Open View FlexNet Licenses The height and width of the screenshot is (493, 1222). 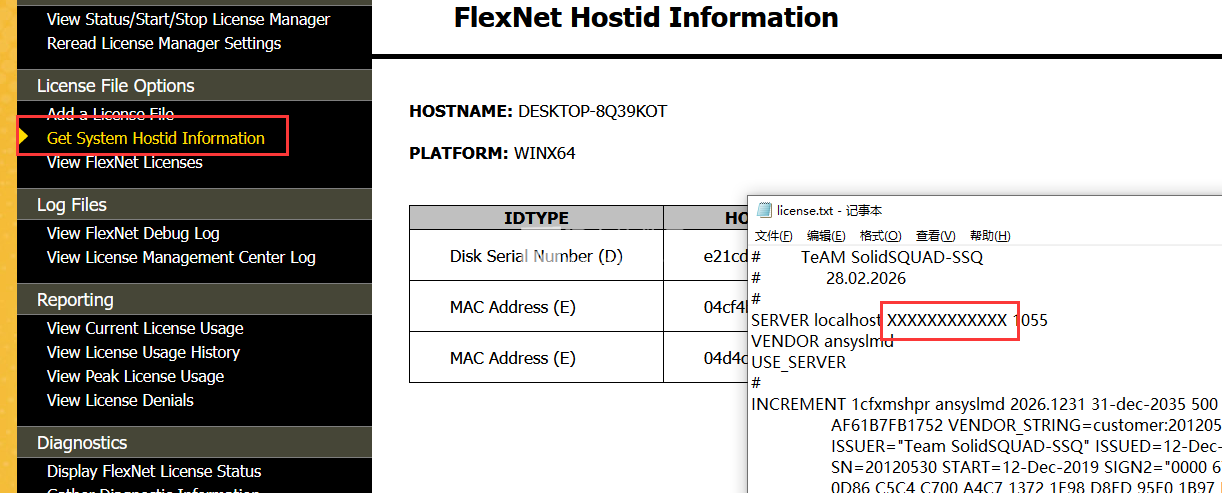click(125, 162)
